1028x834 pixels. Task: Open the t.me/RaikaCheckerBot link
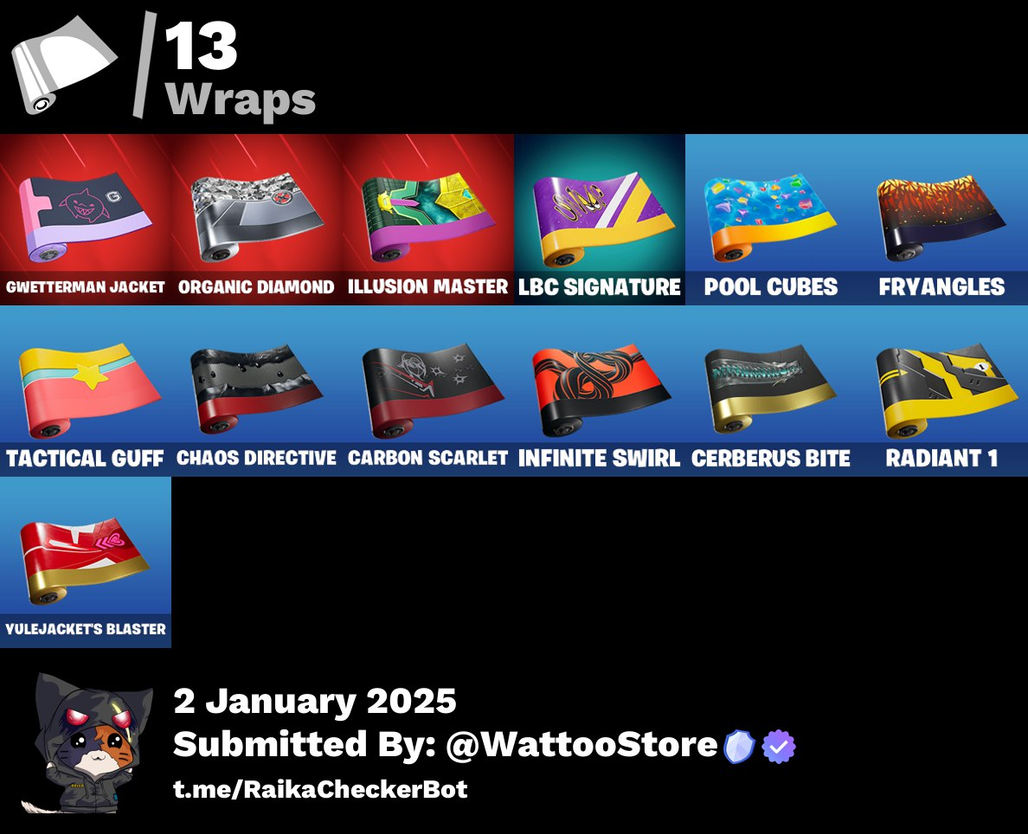point(320,789)
